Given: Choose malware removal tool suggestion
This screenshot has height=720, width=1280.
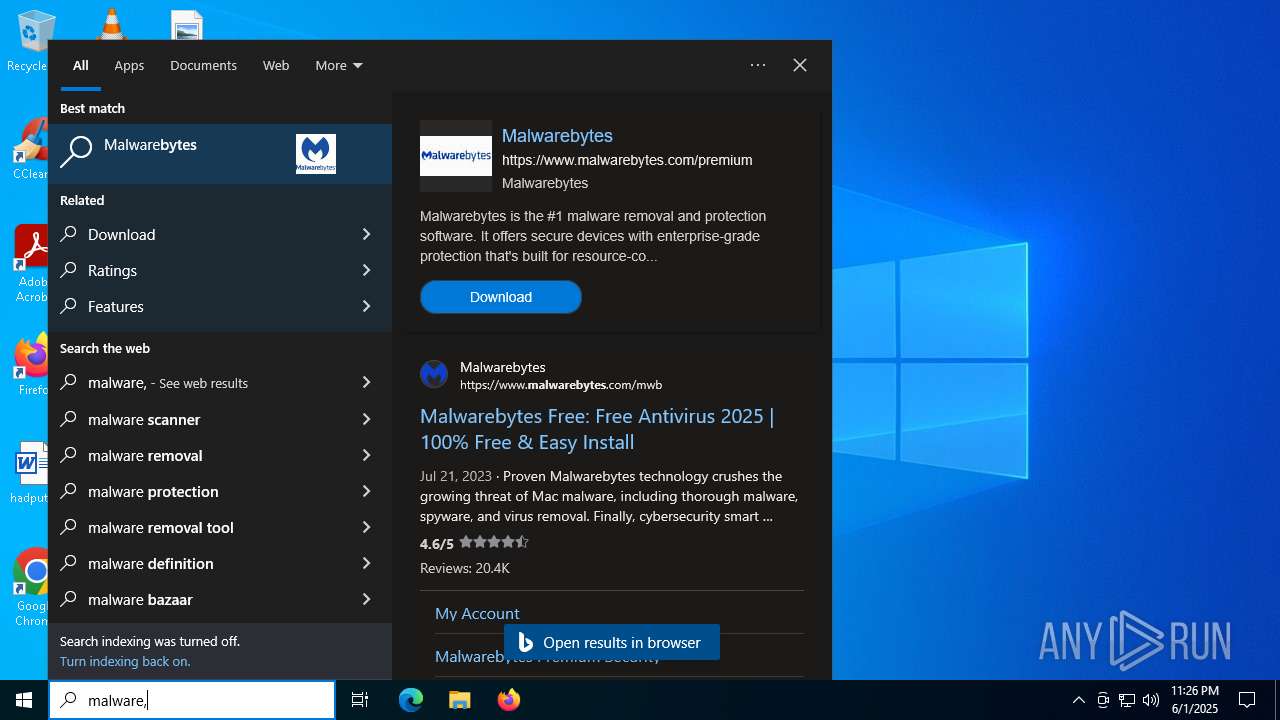Looking at the screenshot, I should pos(220,527).
